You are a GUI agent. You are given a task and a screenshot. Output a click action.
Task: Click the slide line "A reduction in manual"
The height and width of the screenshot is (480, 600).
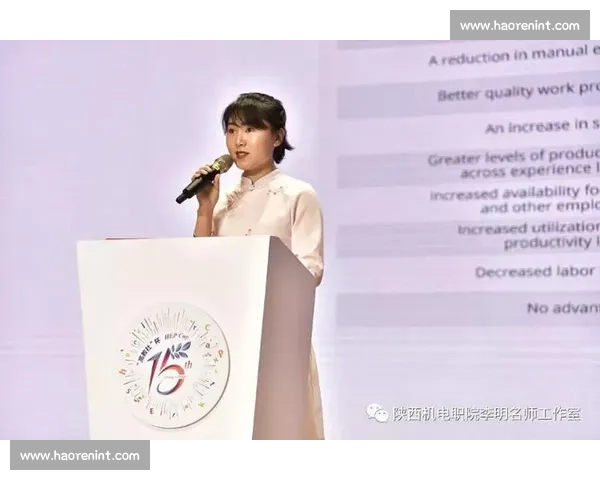[x=514, y=56]
